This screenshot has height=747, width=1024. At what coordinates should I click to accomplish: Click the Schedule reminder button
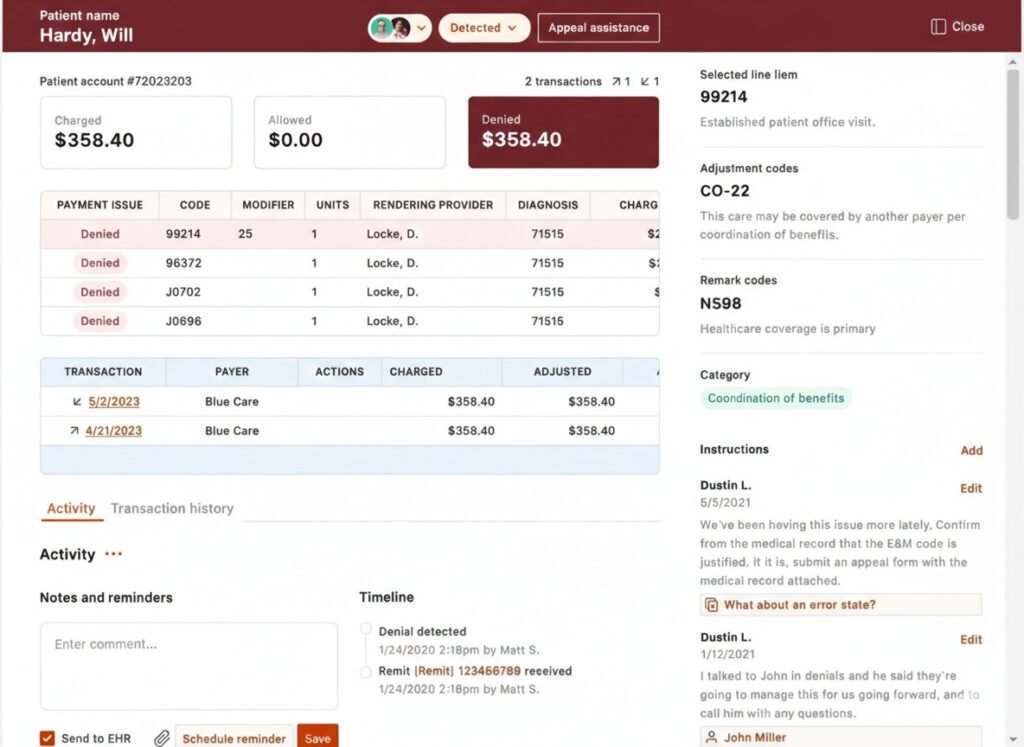click(x=234, y=738)
